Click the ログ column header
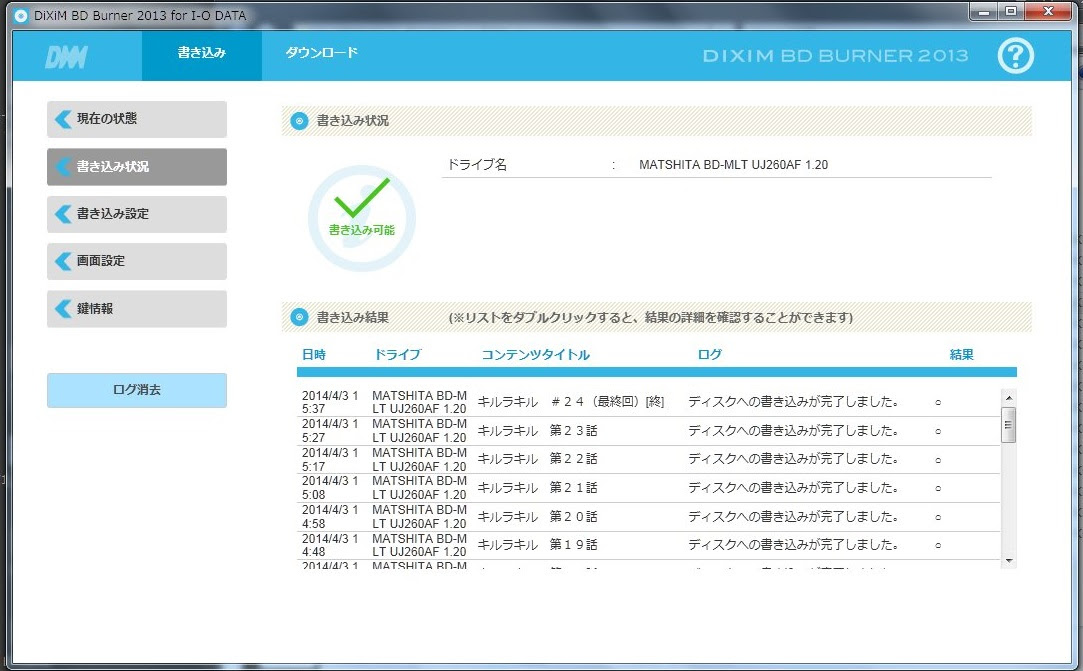 709,355
